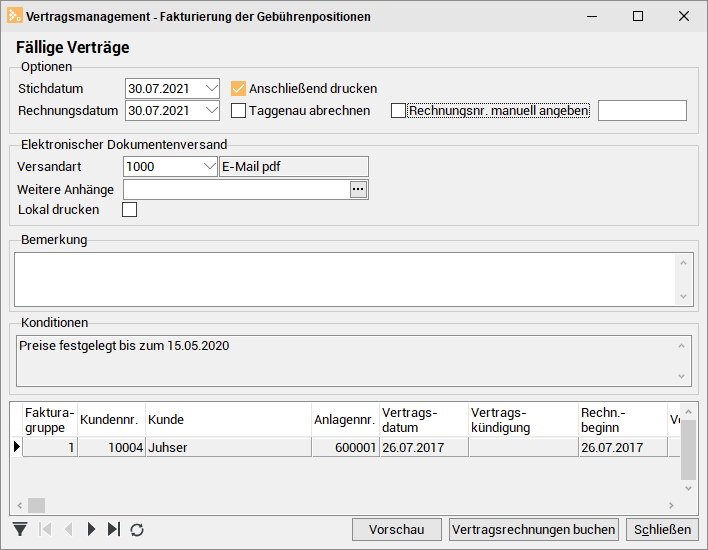Viewport: 708px width, 550px height.
Task: Click the Vorschau button
Action: coord(396,529)
